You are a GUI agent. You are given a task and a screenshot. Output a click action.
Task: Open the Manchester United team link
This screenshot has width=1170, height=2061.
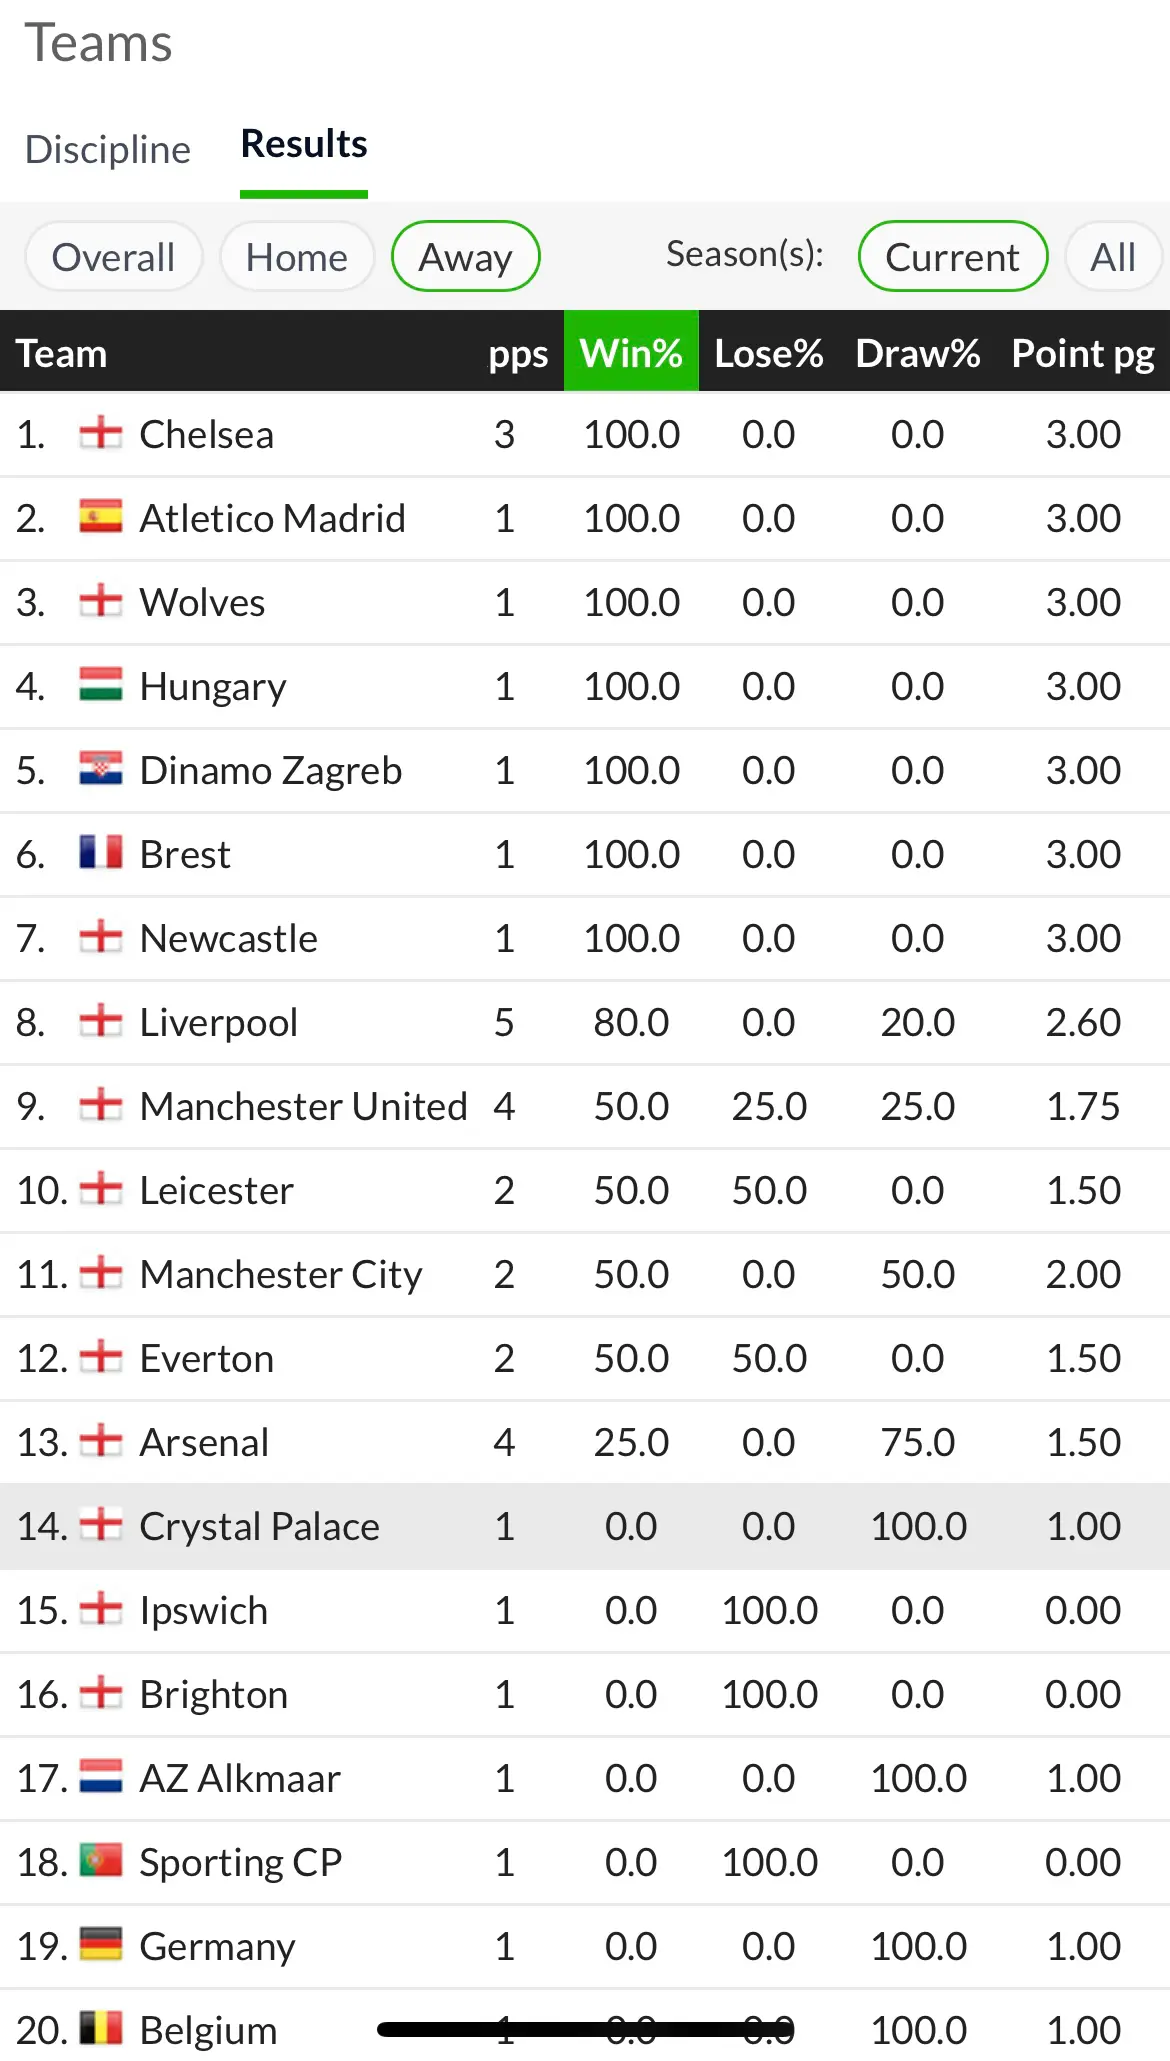click(x=304, y=1106)
